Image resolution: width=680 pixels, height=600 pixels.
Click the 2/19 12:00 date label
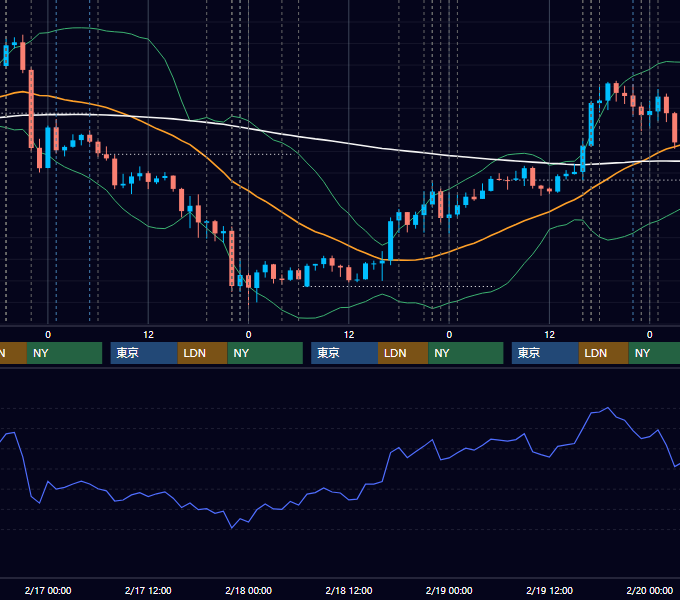tap(549, 590)
